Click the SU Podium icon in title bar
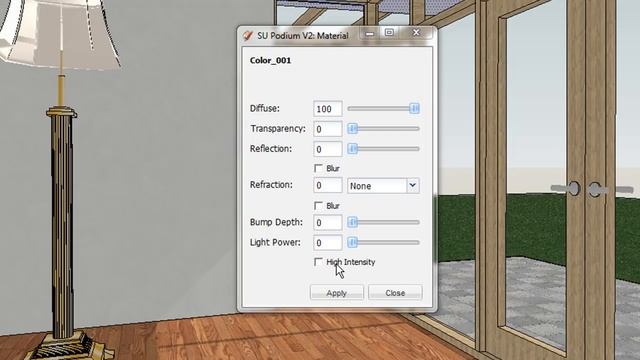This screenshot has height=360, width=640. [248, 36]
